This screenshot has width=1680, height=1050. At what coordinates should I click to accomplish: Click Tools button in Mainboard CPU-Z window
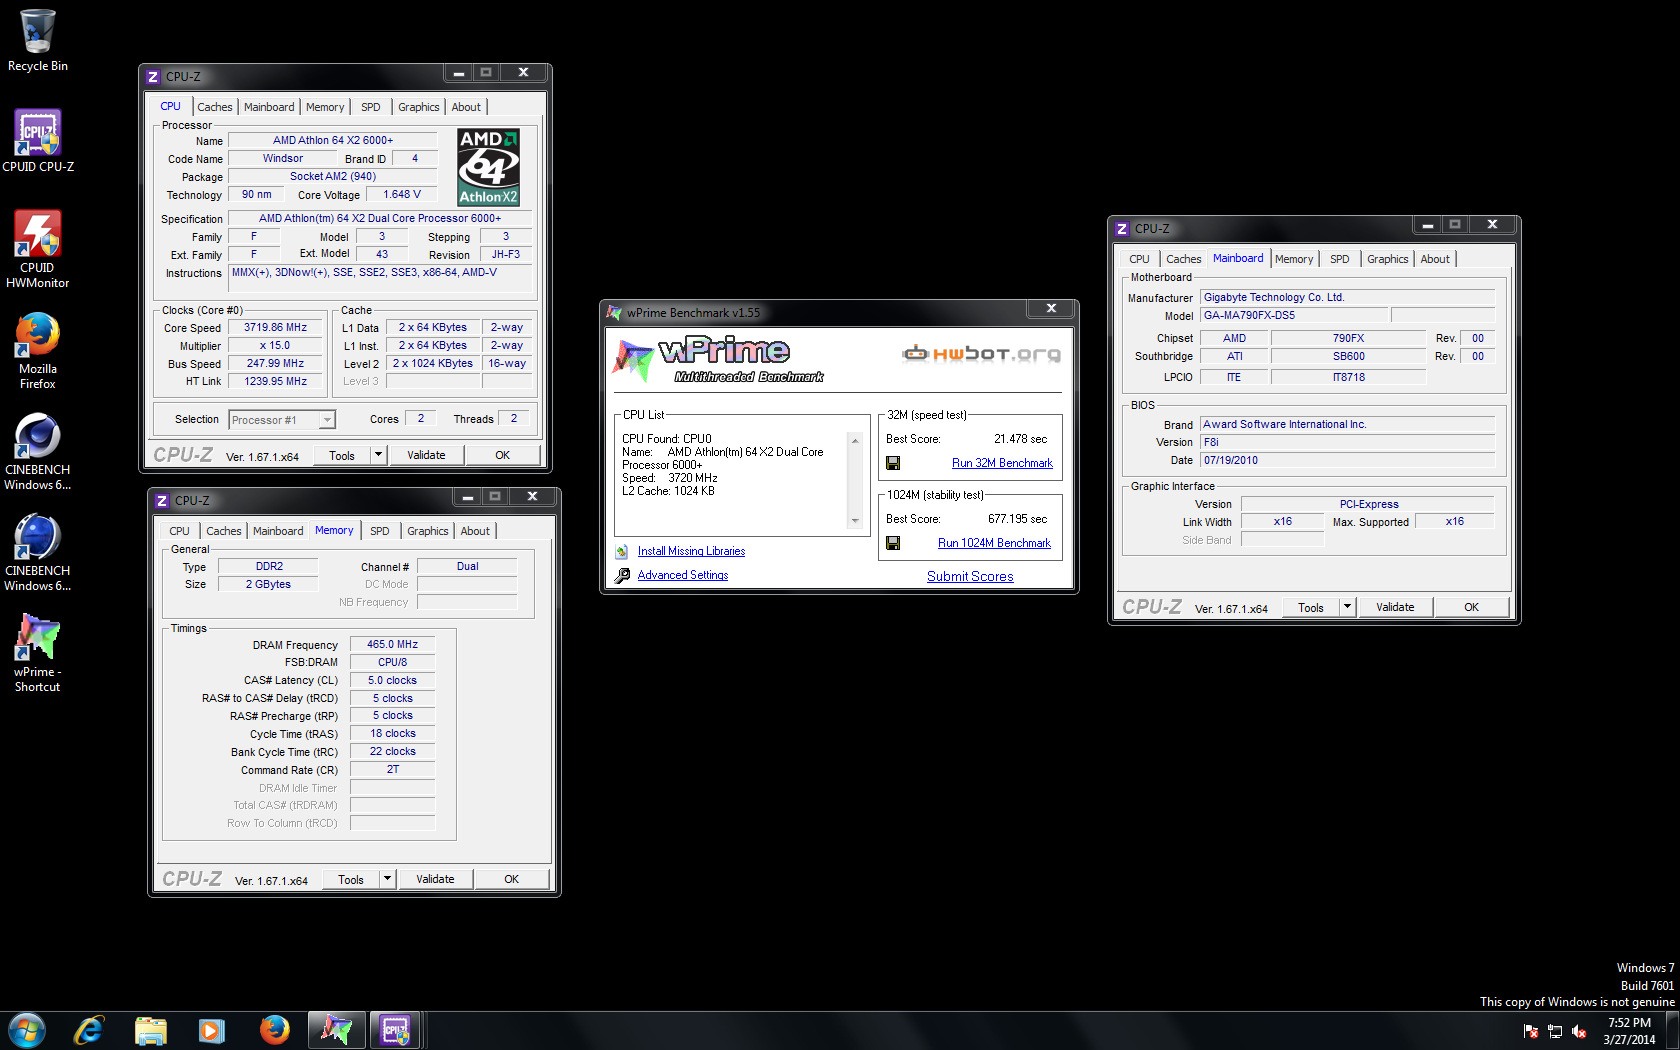1310,607
